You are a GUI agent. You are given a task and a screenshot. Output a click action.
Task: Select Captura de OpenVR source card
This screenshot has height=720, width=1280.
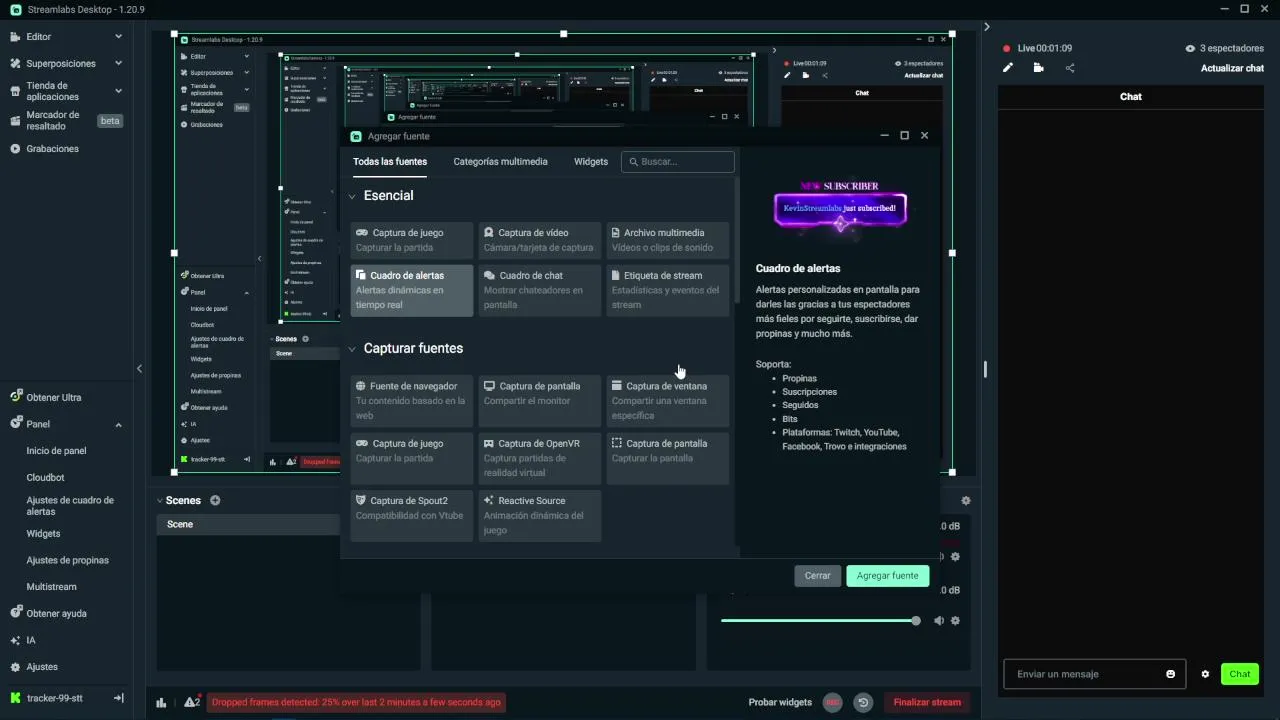(540, 458)
